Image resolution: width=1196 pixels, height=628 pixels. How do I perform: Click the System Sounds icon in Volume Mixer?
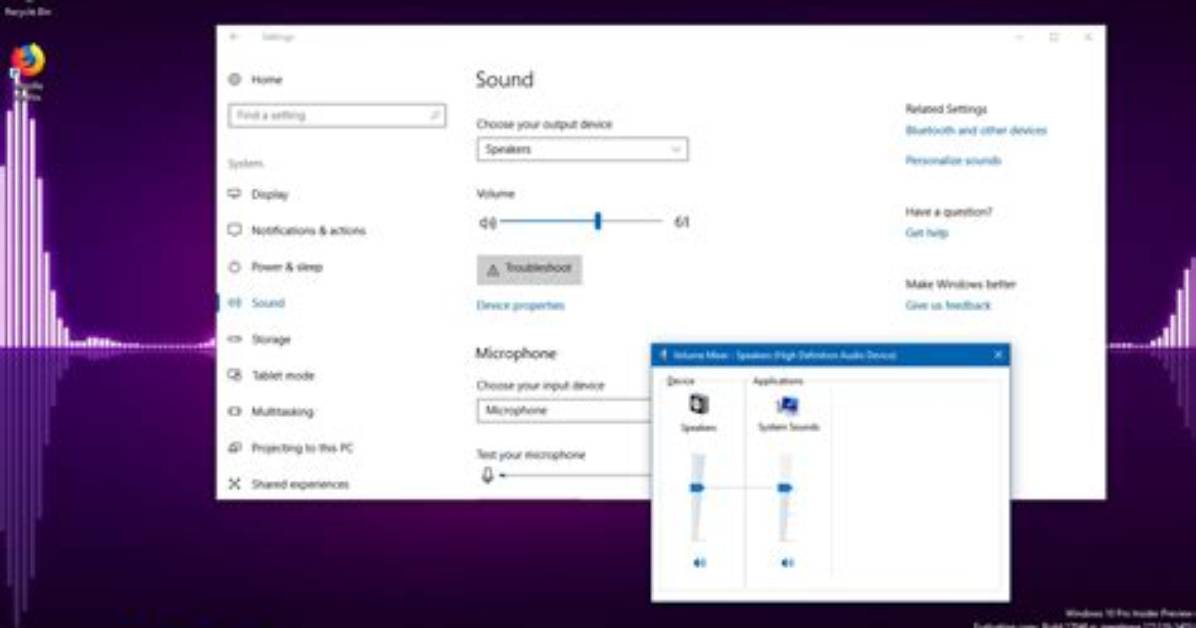coord(787,405)
